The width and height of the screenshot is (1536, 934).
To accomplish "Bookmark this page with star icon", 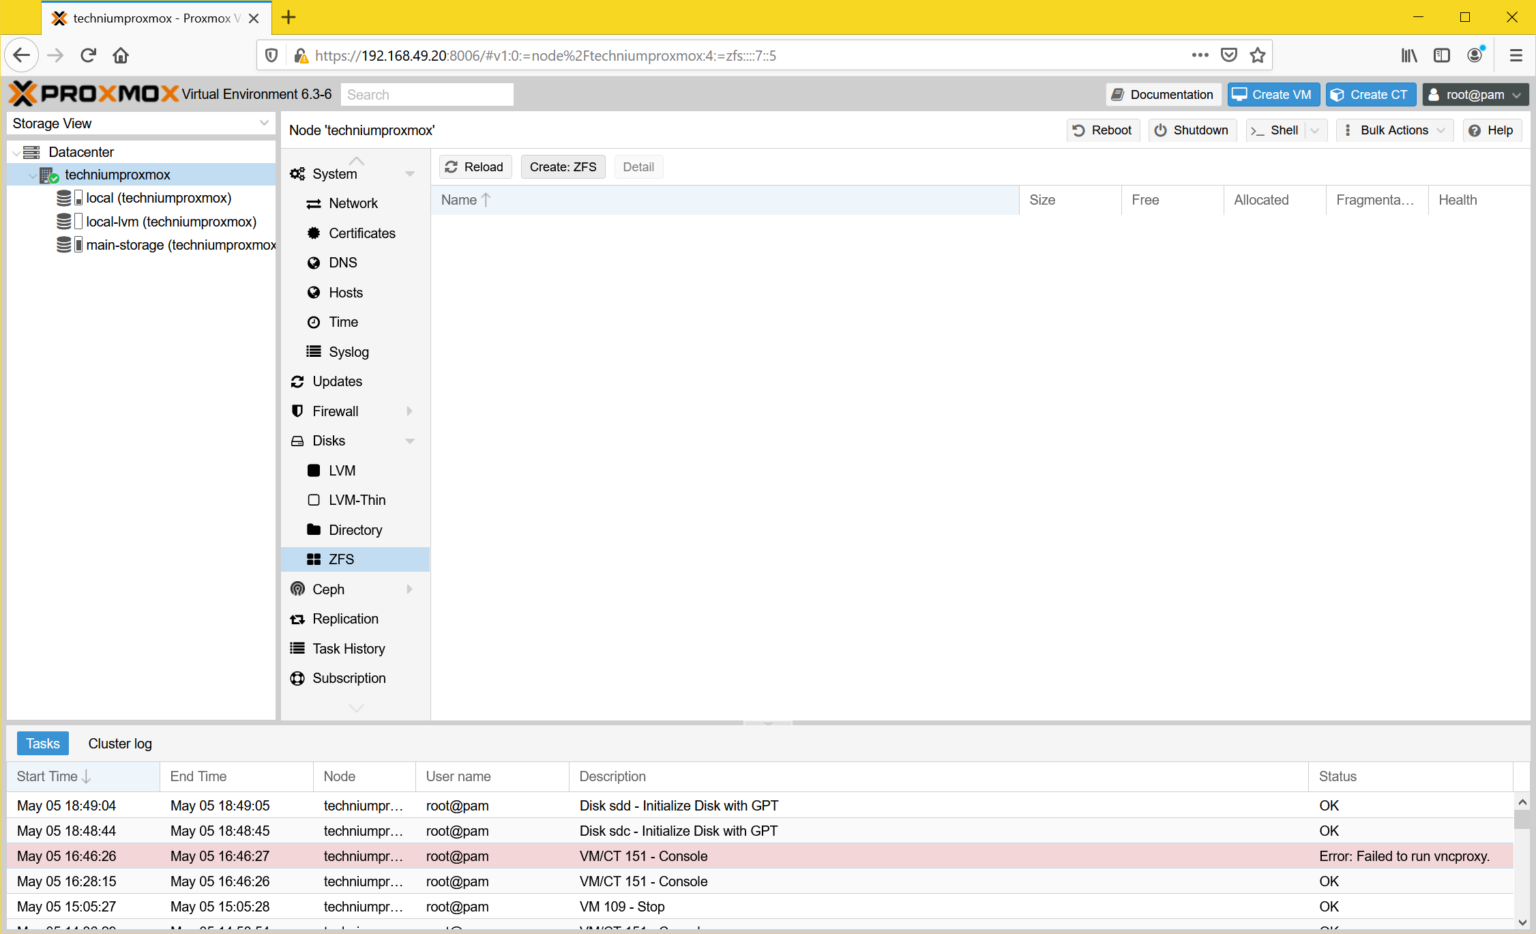I will (x=1258, y=56).
